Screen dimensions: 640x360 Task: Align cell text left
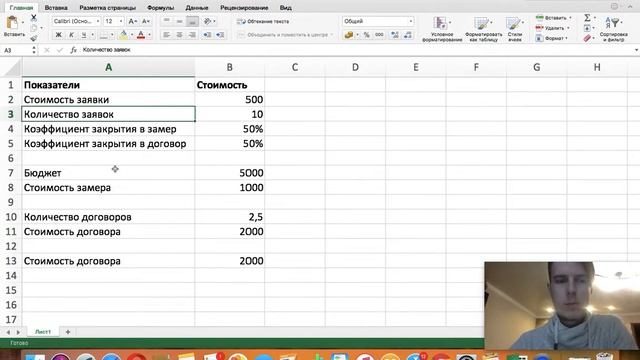click(167, 35)
